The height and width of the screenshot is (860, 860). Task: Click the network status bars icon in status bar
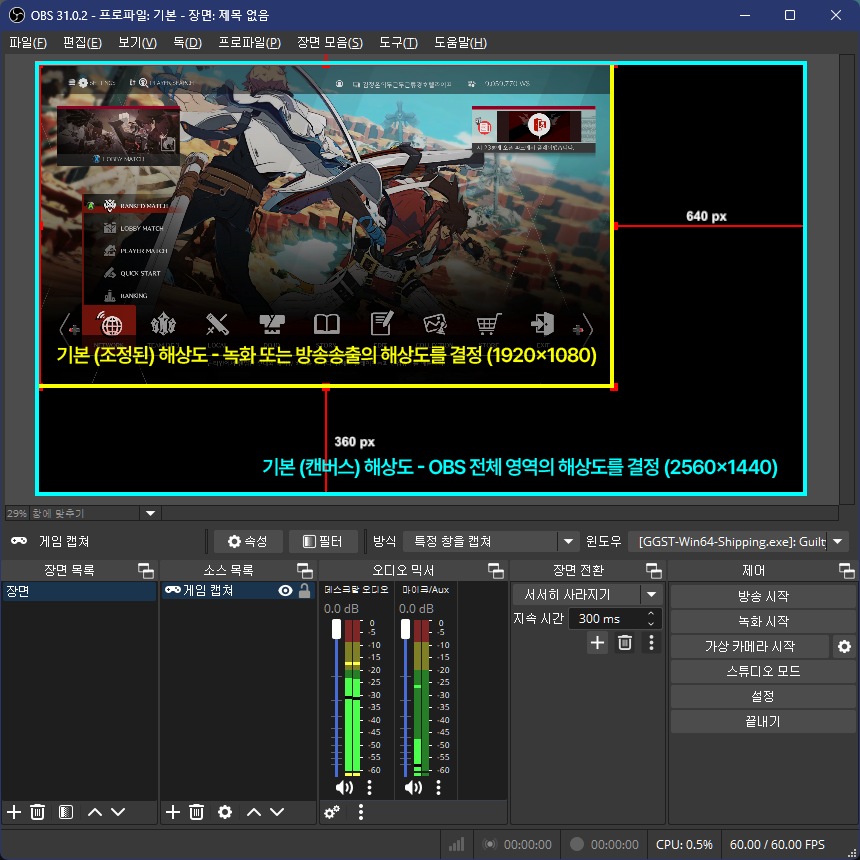pyautogui.click(x=456, y=844)
